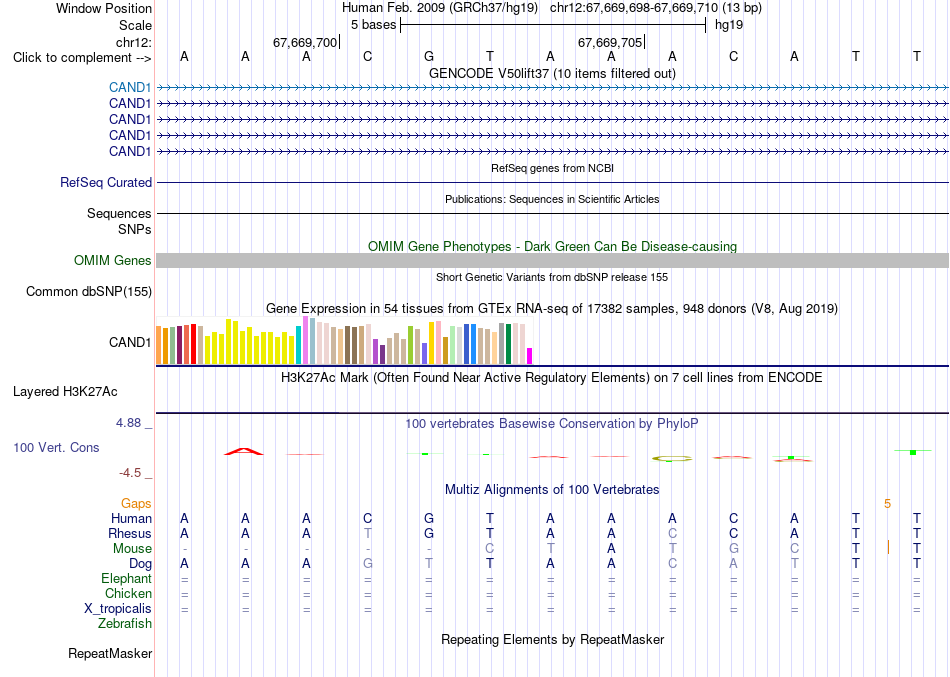The image size is (950, 677).
Task: Click the G base in the Mouse row
Action: [x=733, y=549]
